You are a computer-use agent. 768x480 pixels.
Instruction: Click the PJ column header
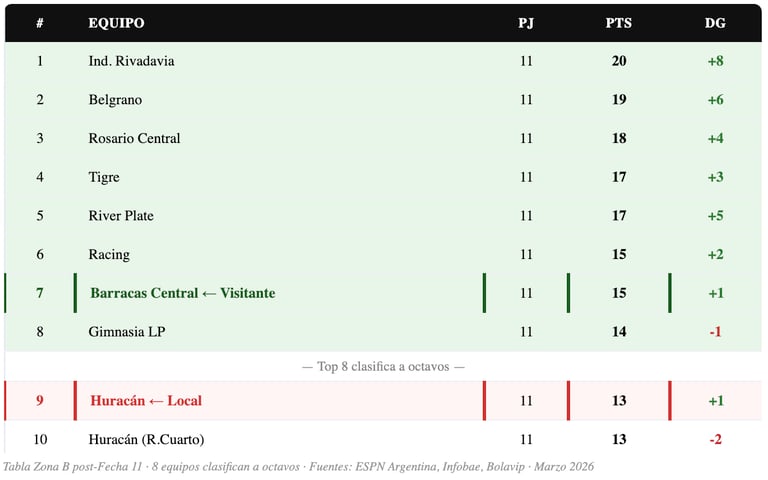(x=526, y=23)
